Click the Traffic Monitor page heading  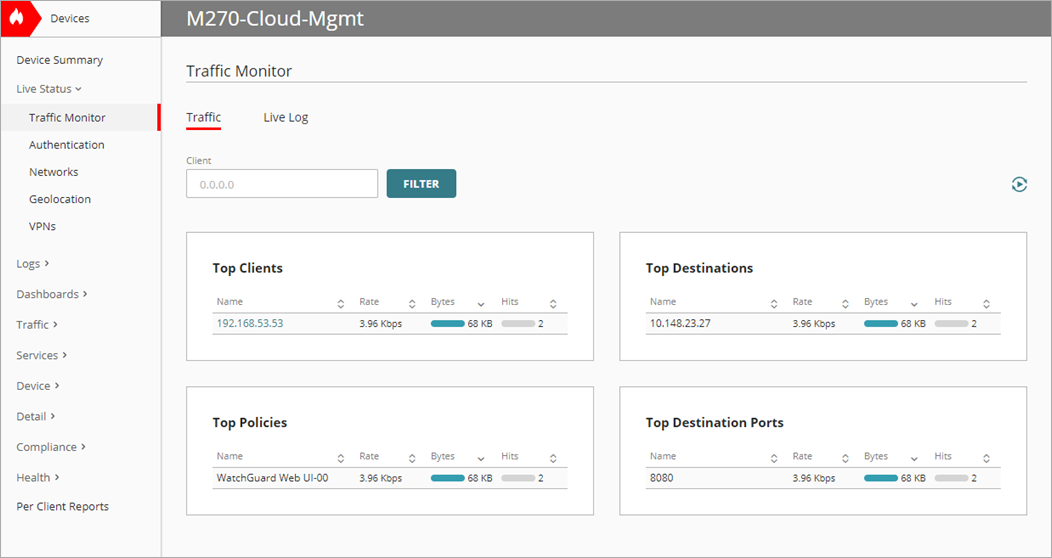pyautogui.click(x=239, y=71)
